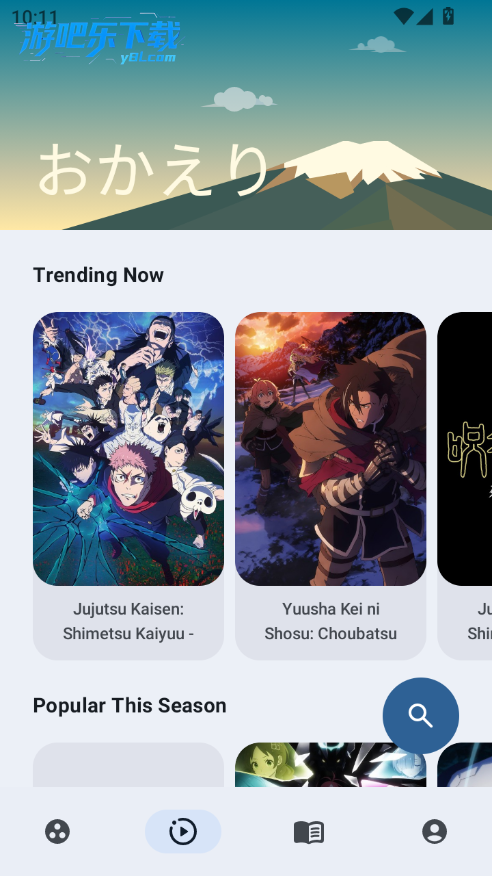Tap the floating search magnifier button
This screenshot has height=876, width=492.
coord(421,716)
